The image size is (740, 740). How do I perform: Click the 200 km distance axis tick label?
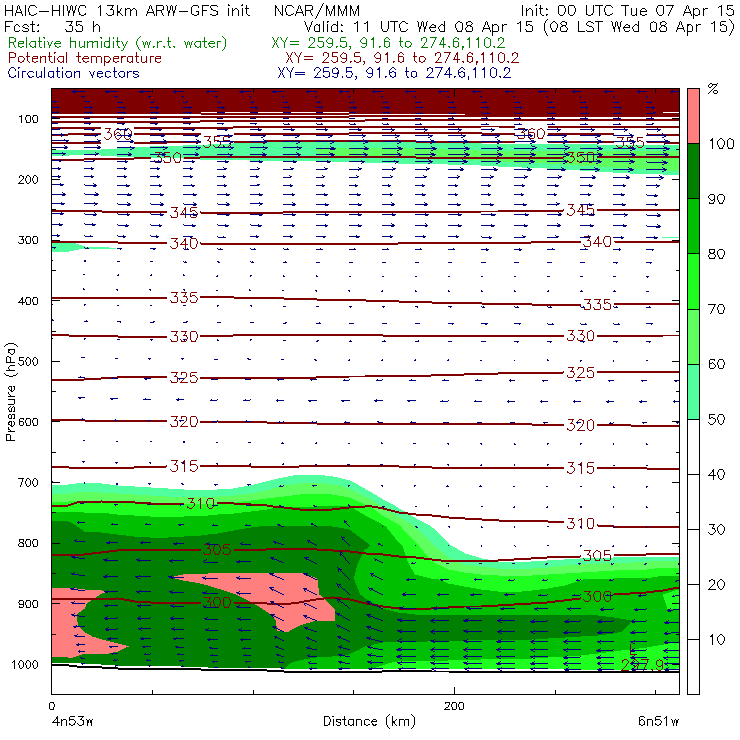click(x=454, y=706)
